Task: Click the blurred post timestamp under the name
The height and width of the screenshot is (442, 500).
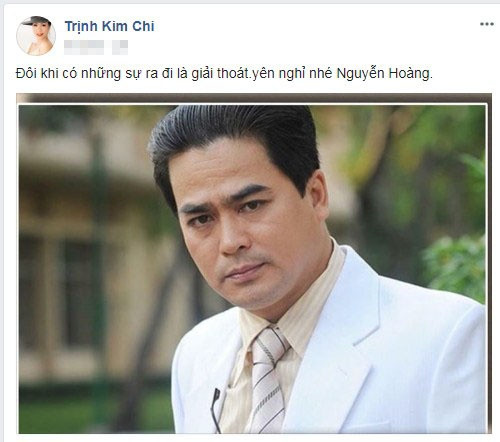Action: (84, 47)
